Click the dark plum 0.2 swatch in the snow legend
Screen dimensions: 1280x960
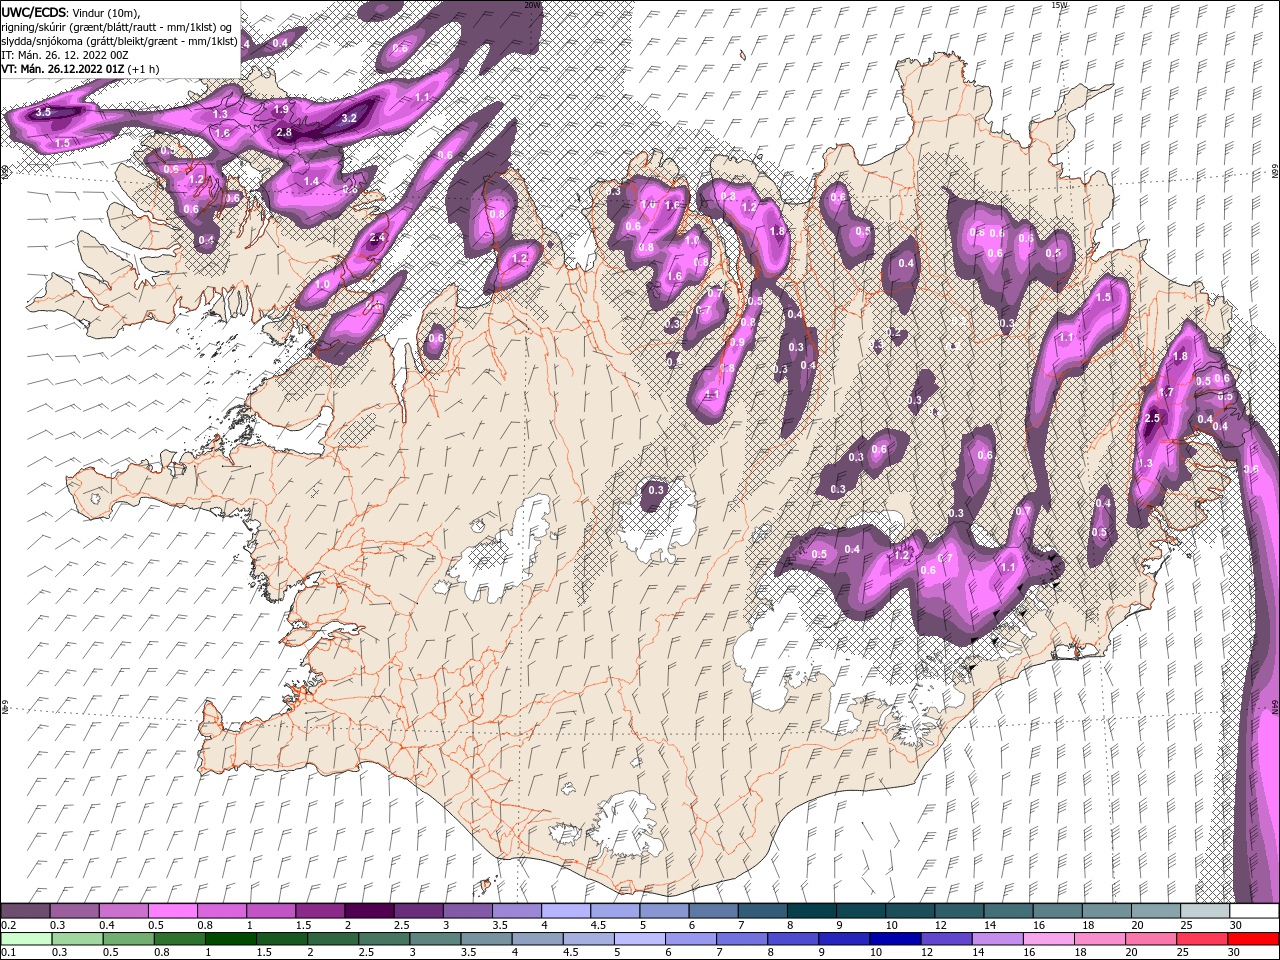pos(25,911)
